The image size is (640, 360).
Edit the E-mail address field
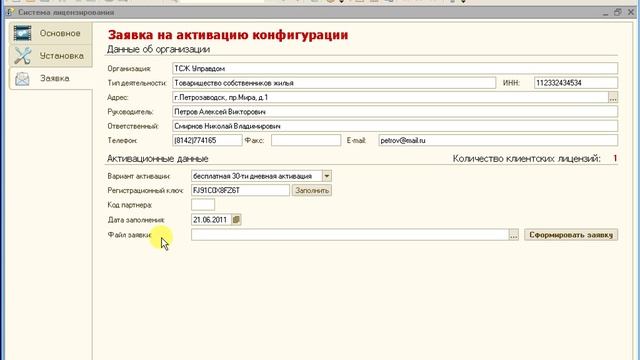(498, 140)
